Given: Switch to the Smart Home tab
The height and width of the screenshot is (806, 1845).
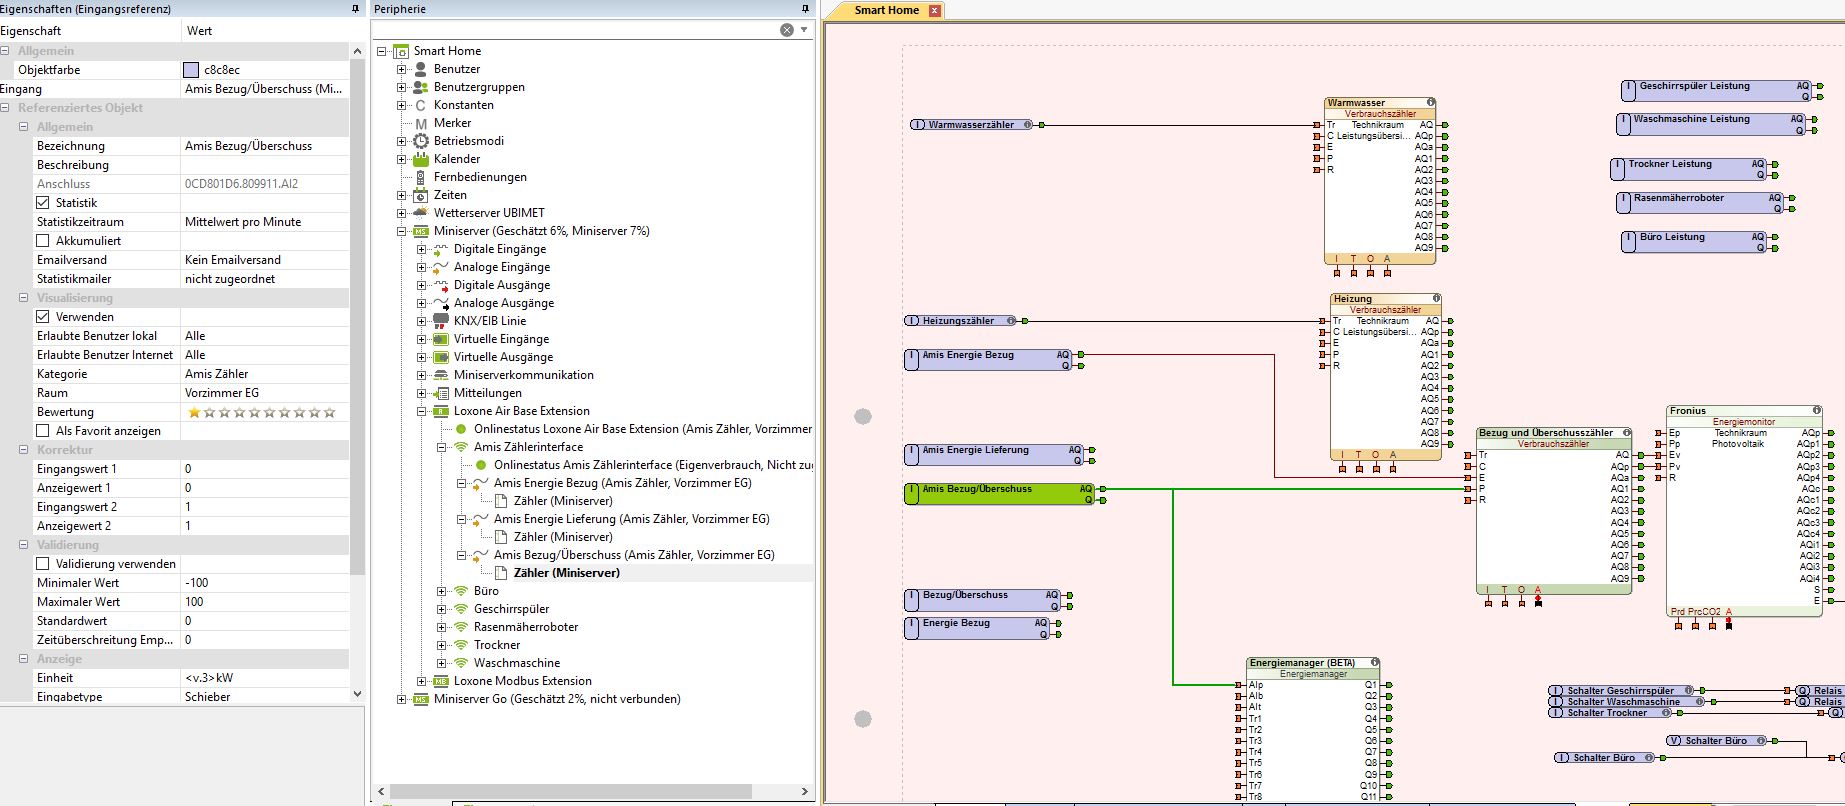Looking at the screenshot, I should 886,10.
